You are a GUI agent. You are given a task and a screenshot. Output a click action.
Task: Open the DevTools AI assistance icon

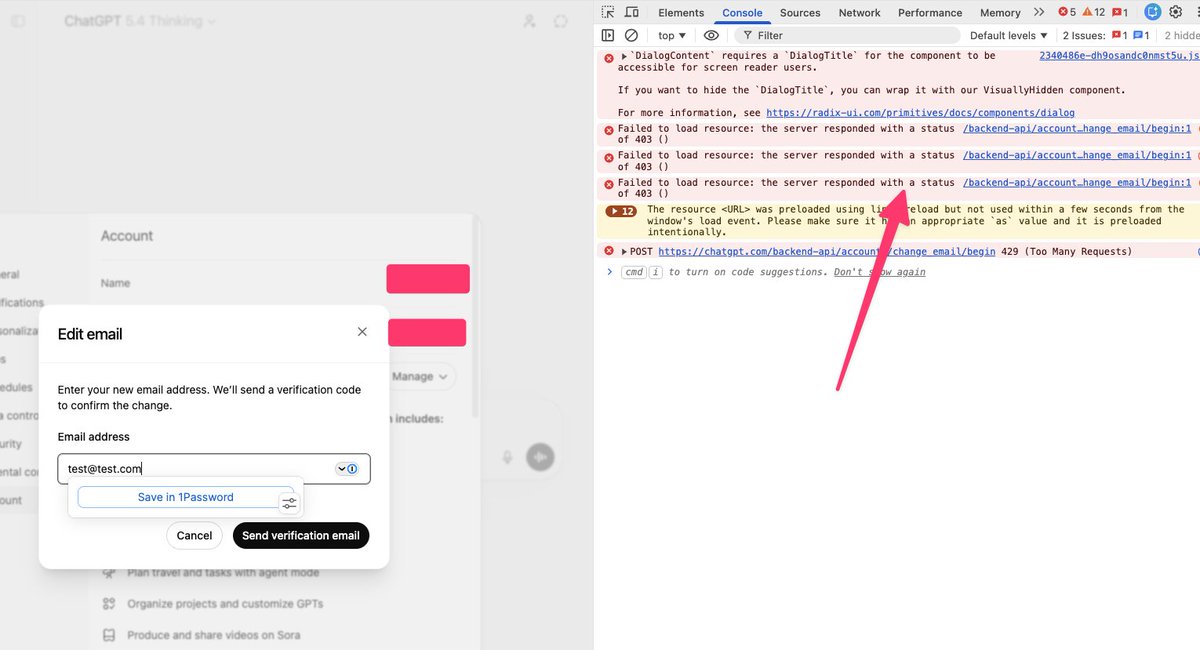coord(1152,12)
